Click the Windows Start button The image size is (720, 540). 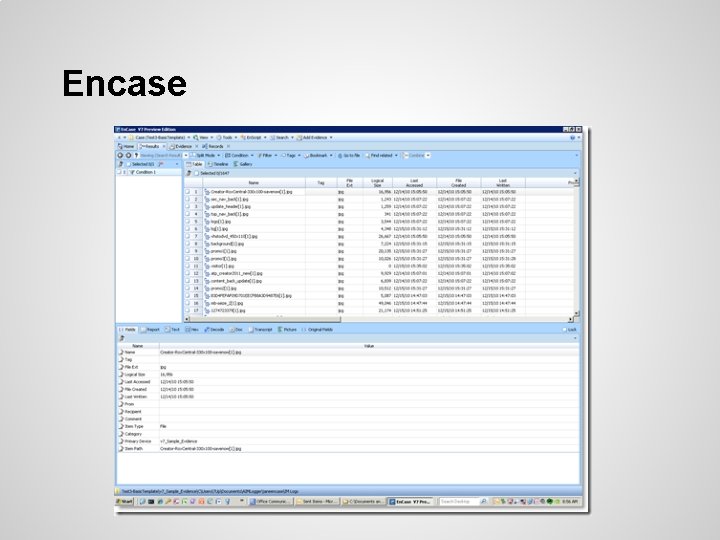pyautogui.click(x=124, y=502)
